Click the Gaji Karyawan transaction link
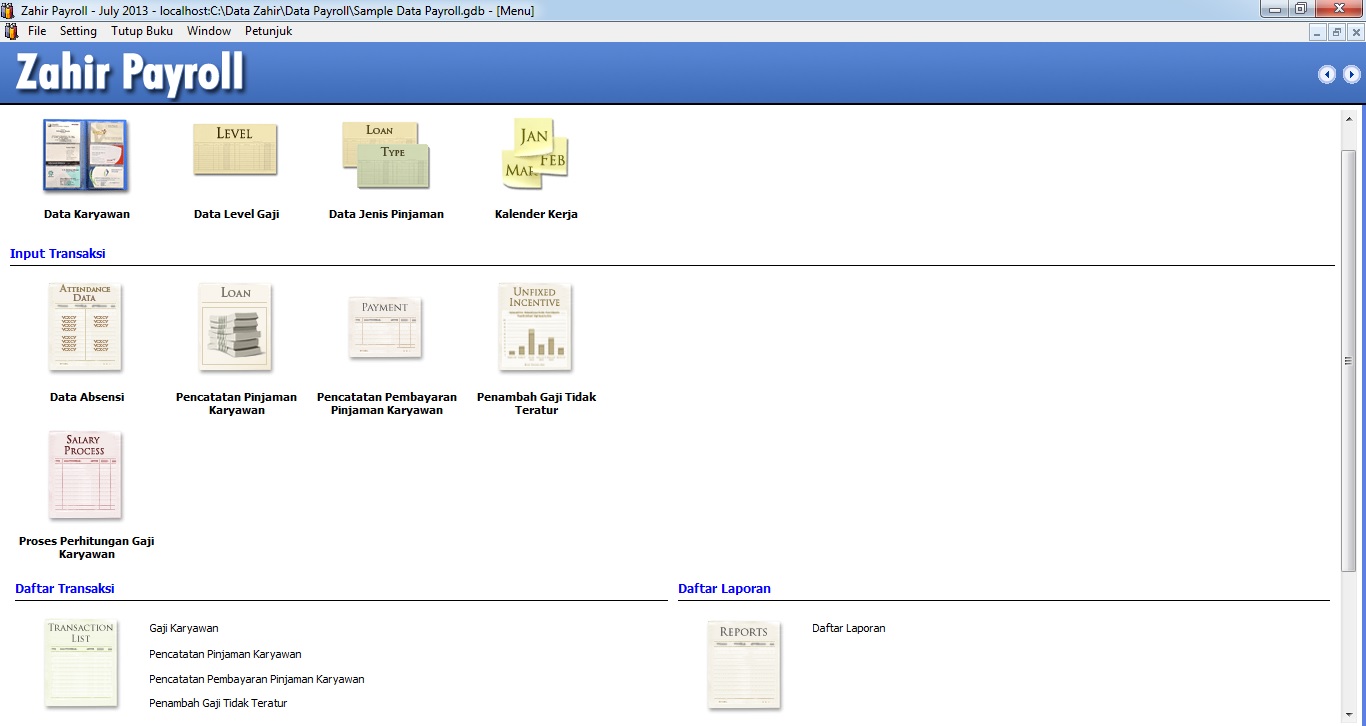Screen dimensions: 1366x726 tap(184, 628)
